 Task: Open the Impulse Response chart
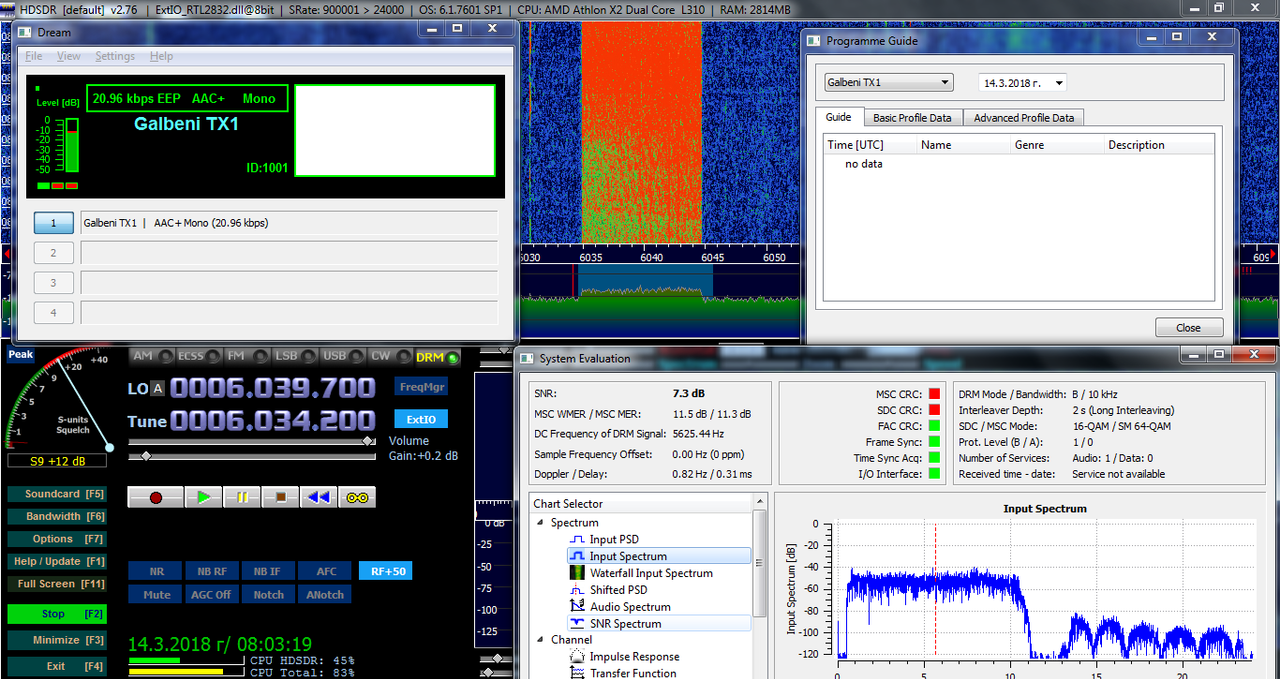click(x=634, y=657)
